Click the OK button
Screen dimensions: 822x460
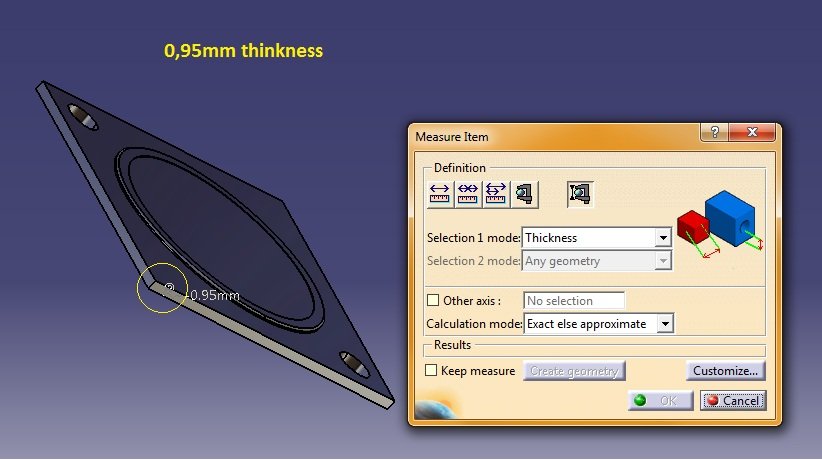[x=659, y=401]
